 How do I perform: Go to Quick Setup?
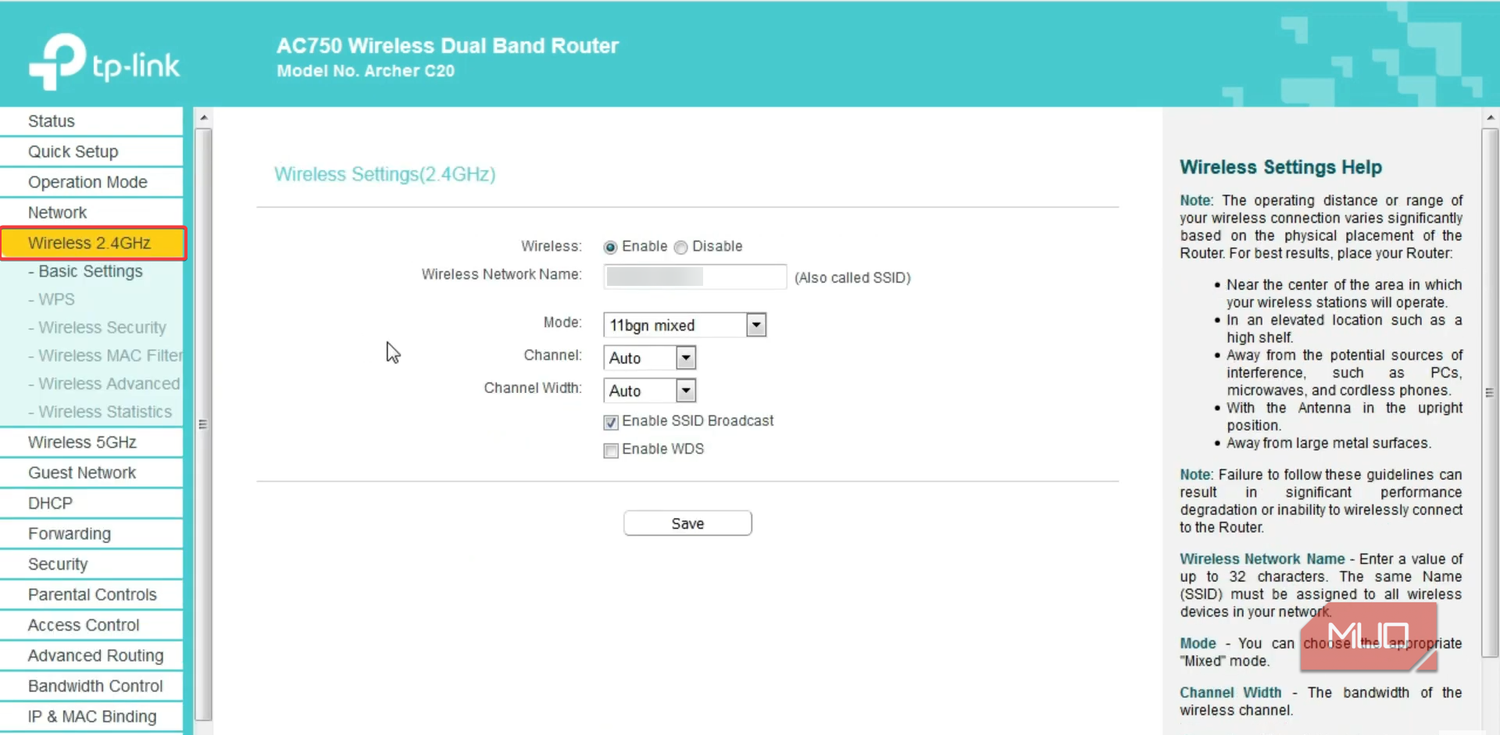pyautogui.click(x=92, y=152)
